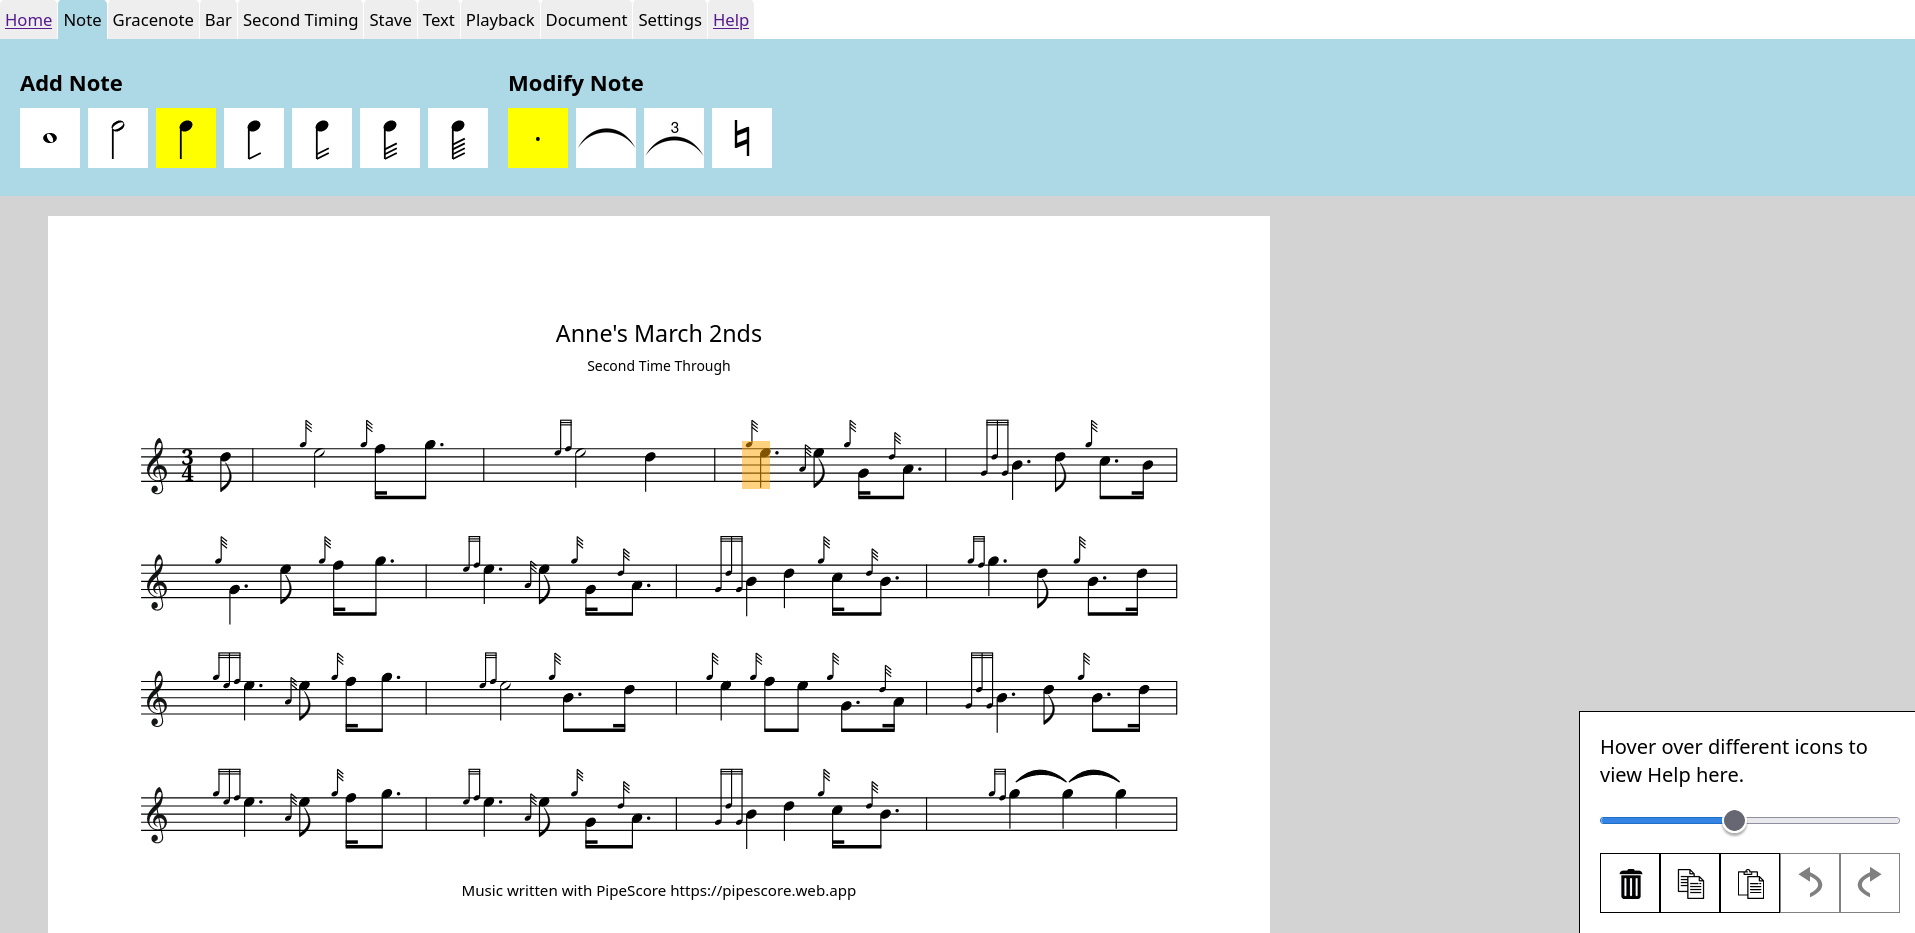Open the Text tab
This screenshot has height=933, width=1915.
[438, 20]
